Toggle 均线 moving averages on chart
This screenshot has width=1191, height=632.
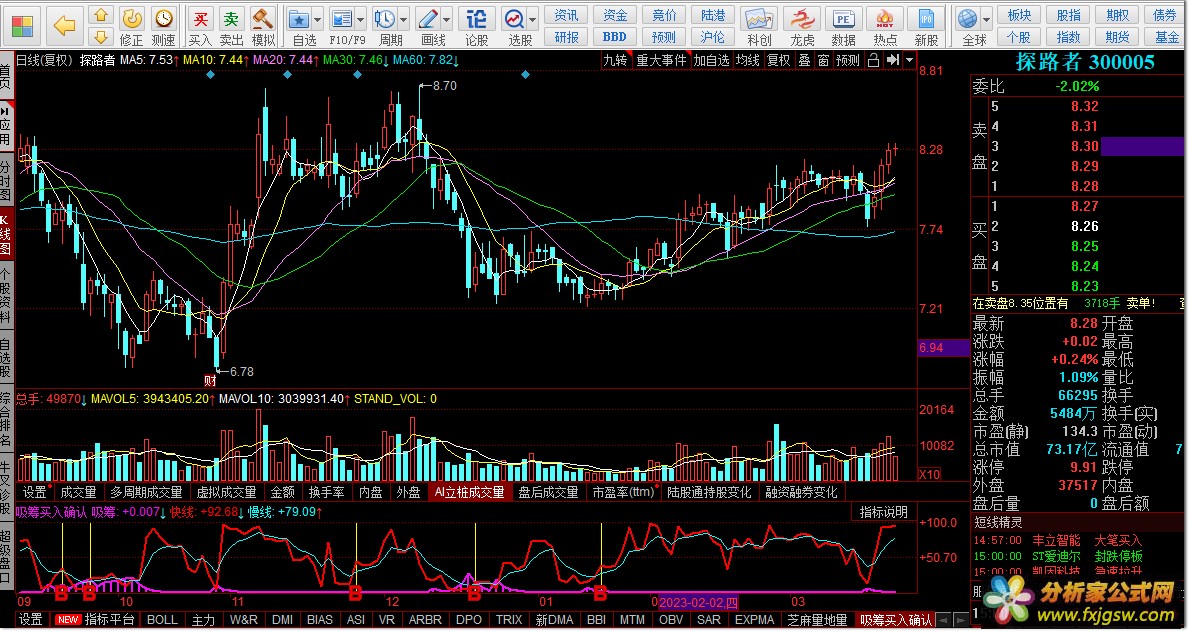point(747,60)
